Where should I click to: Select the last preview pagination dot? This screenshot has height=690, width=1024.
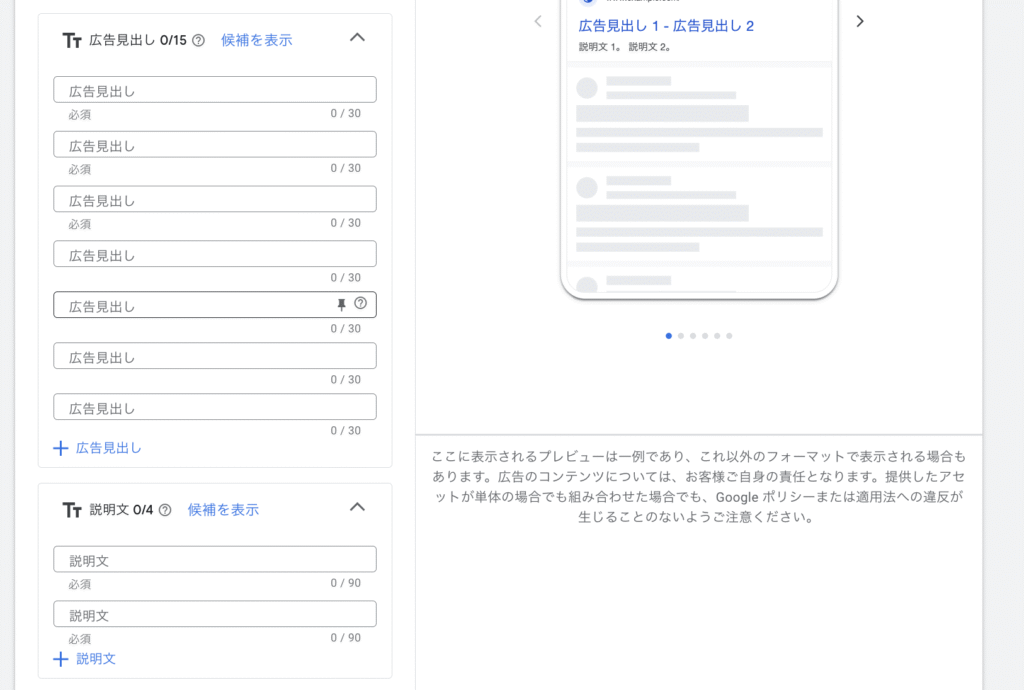click(x=729, y=336)
